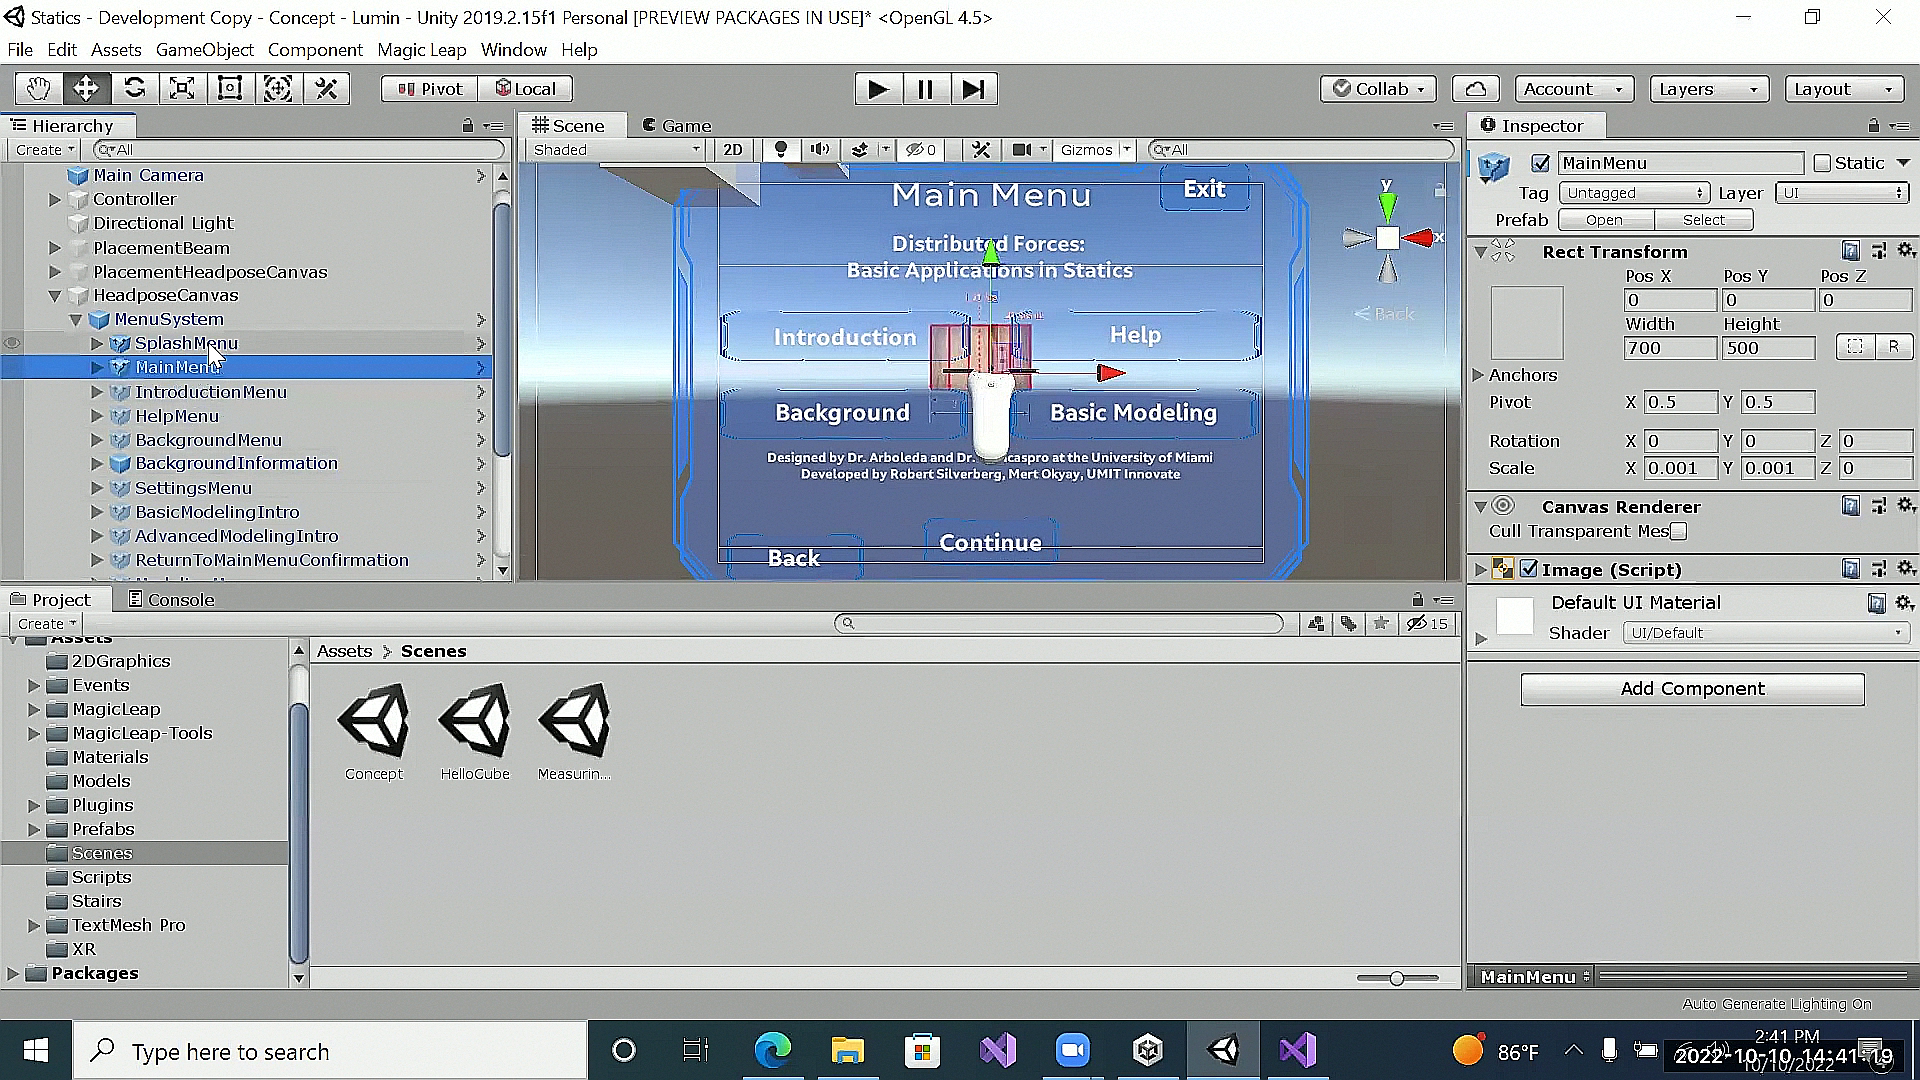1920x1080 pixels.
Task: Open cloud services icon
Action: (1475, 89)
